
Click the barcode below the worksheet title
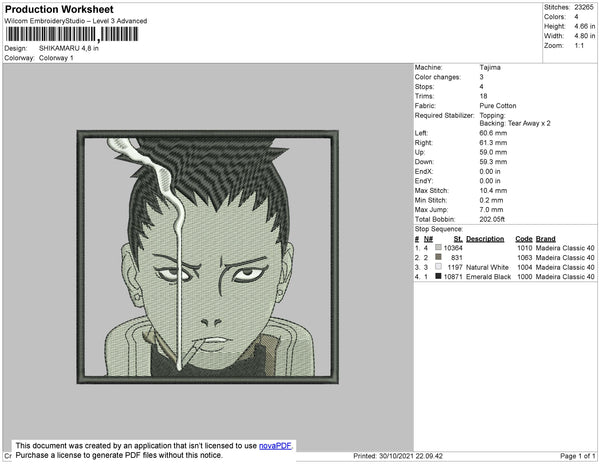[72, 34]
